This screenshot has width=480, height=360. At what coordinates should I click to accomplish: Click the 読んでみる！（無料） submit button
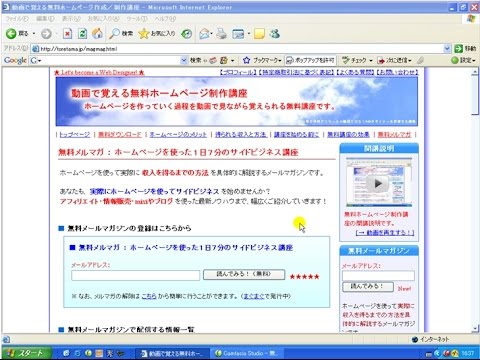244,274
